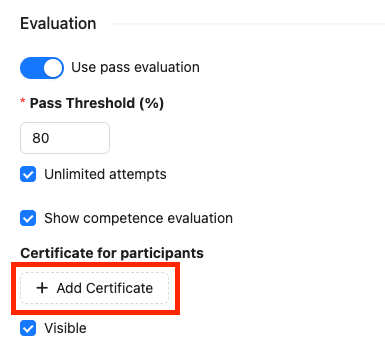Click the Visible checkmark icon
385x360 pixels.
28,328
